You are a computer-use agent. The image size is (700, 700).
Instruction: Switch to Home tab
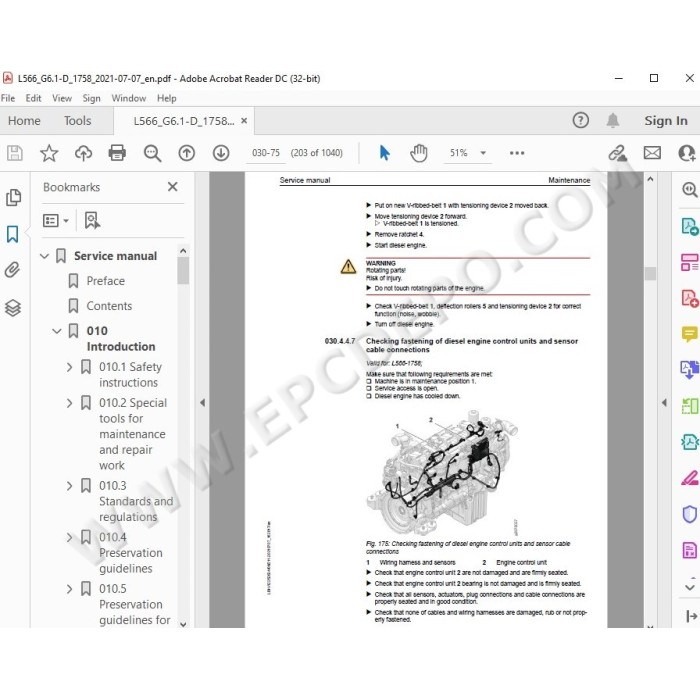[24, 121]
